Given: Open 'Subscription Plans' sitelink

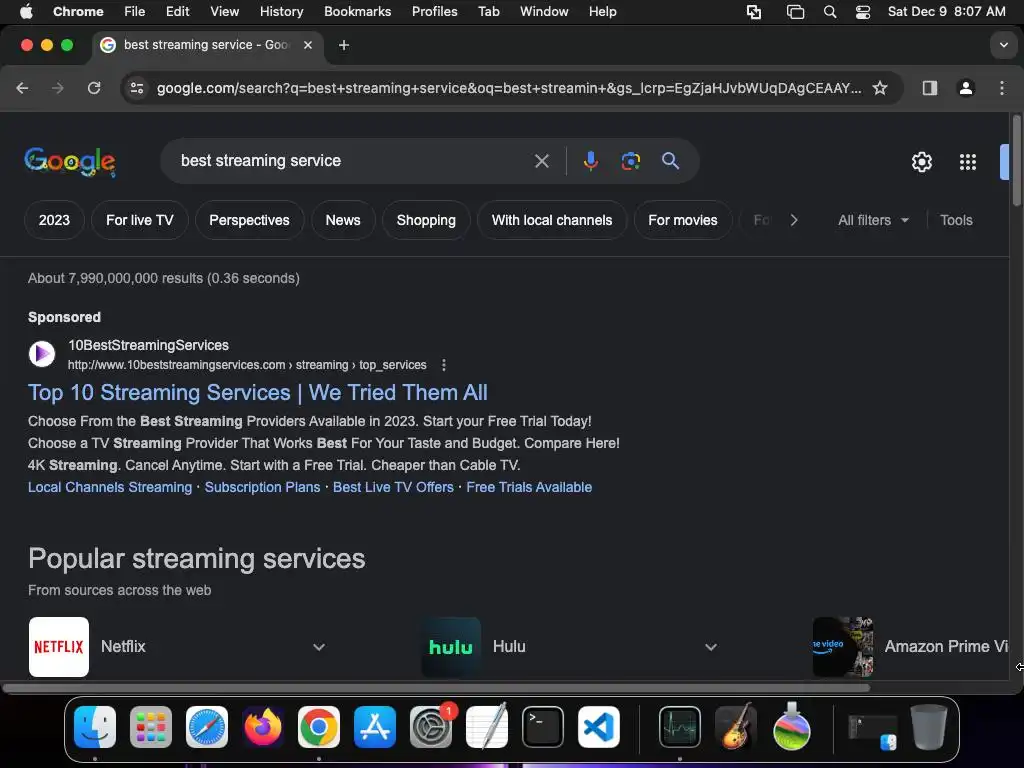Looking at the screenshot, I should [263, 487].
